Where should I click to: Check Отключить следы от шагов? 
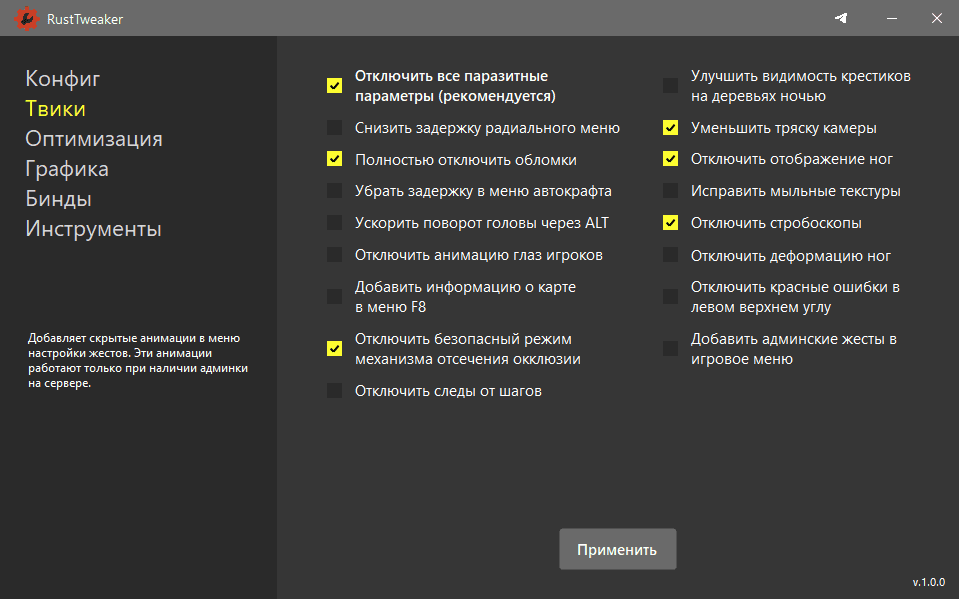pos(334,391)
